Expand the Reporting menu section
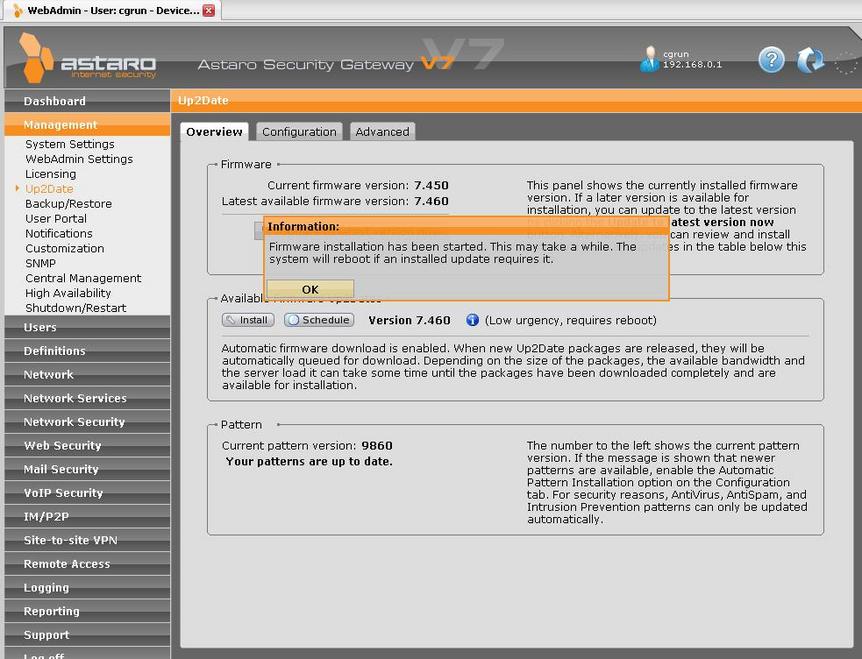This screenshot has height=659, width=862. tap(87, 611)
